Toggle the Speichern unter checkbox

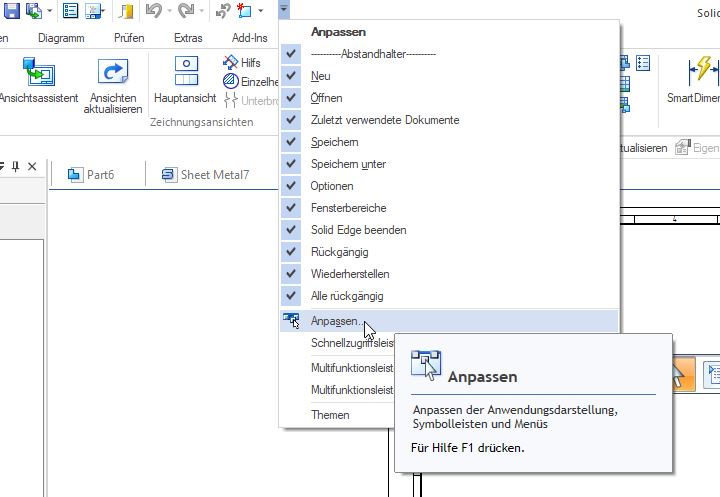tap(291, 164)
